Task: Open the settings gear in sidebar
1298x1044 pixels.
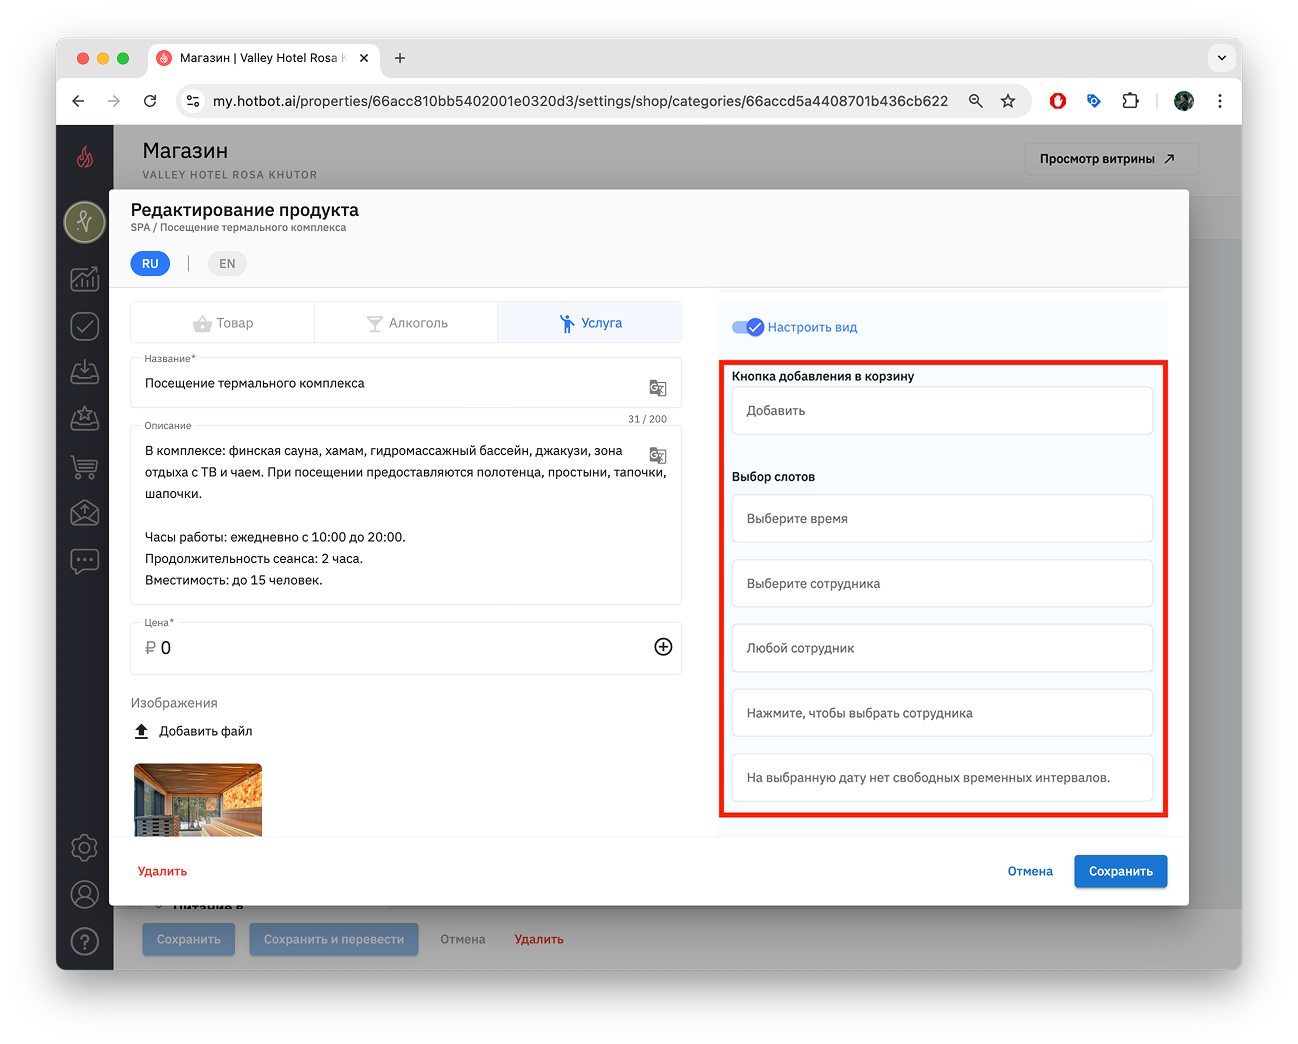Action: pos(85,848)
